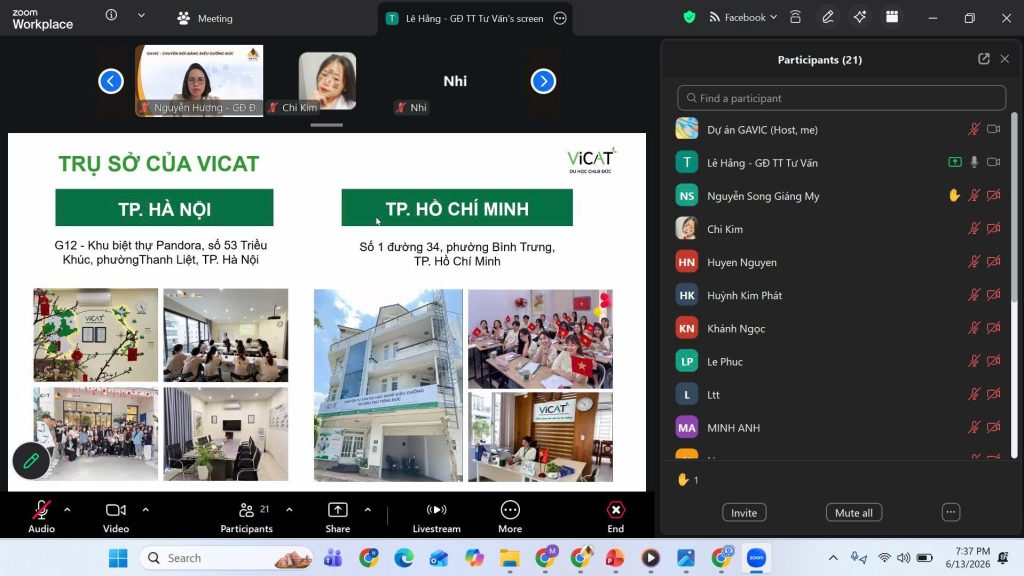The height and width of the screenshot is (576, 1024).
Task: Click the green annotation pencil button
Action: click(x=31, y=461)
